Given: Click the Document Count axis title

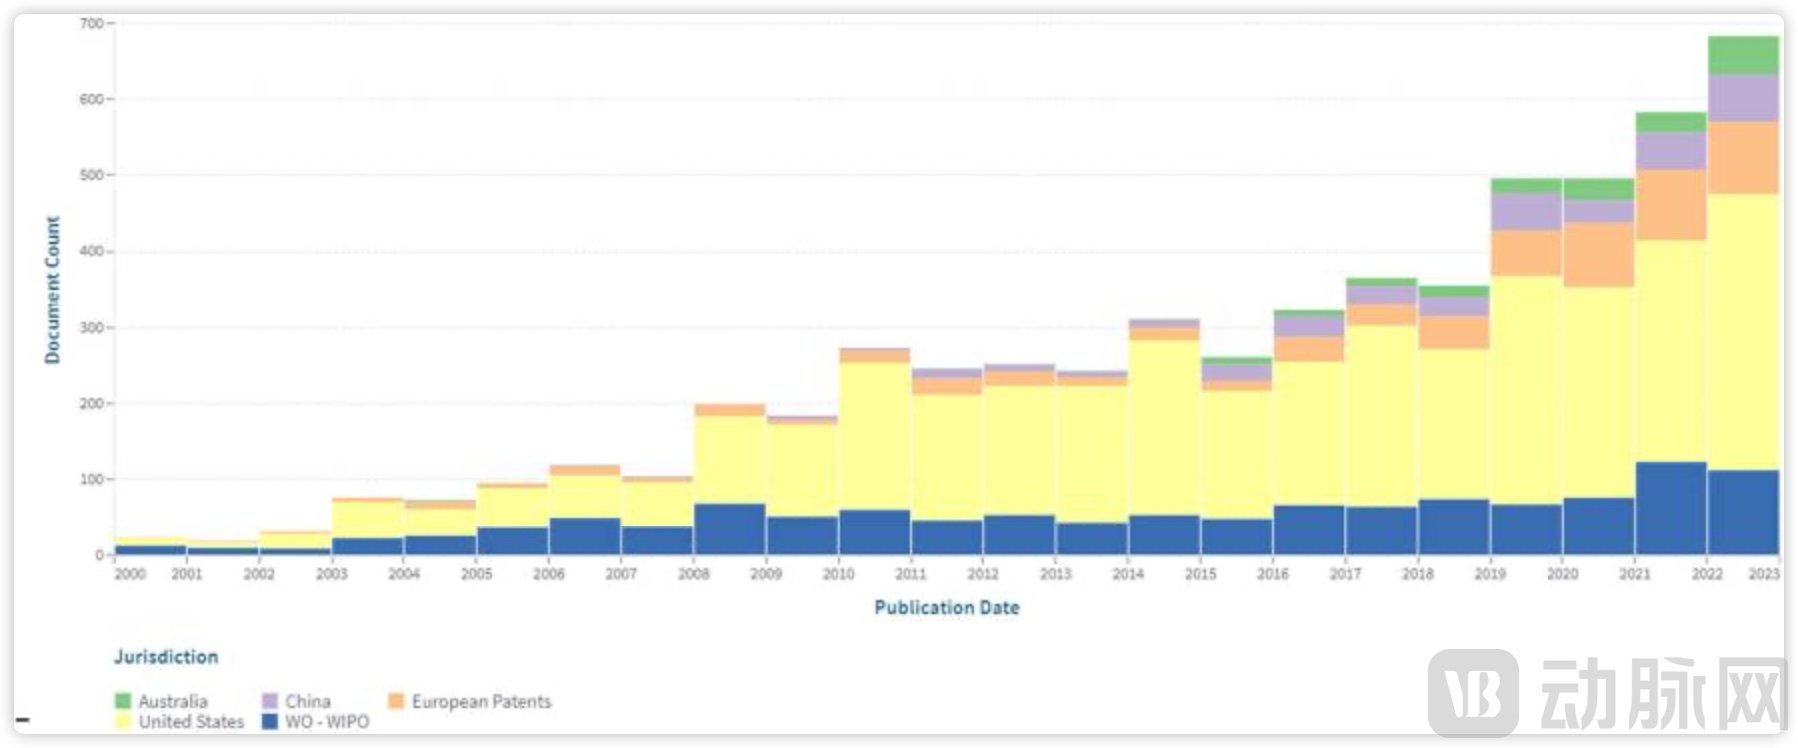Looking at the screenshot, I should [52, 290].
